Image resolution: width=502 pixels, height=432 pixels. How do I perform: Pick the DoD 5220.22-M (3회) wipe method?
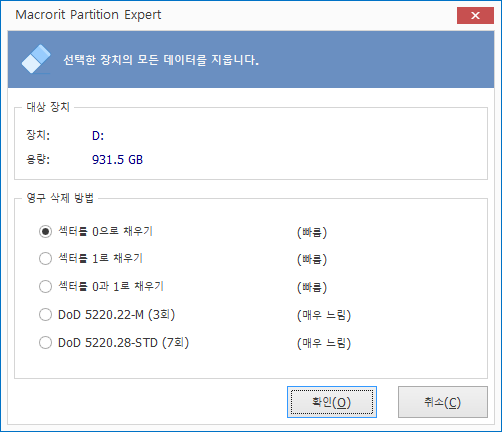coord(107,314)
